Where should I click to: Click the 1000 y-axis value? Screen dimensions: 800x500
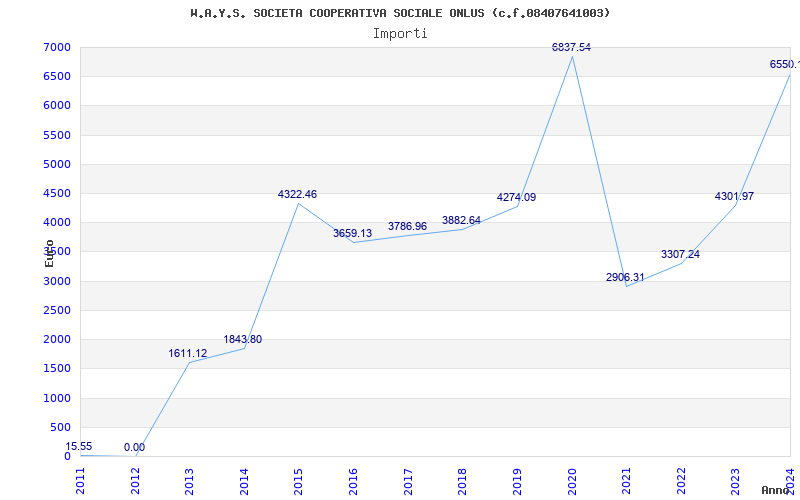[x=57, y=398]
